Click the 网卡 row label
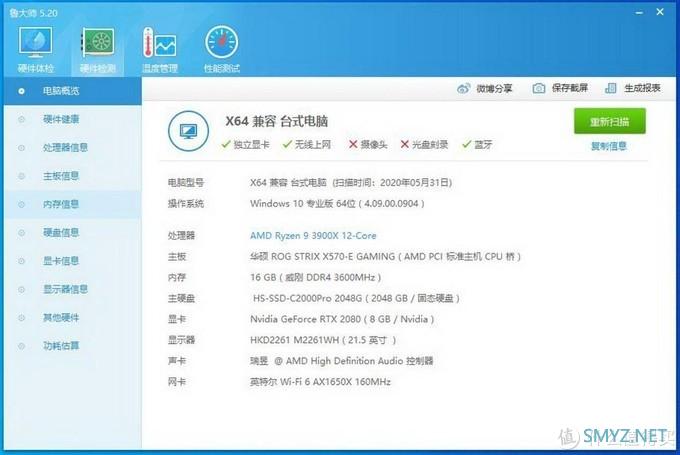 (177, 382)
